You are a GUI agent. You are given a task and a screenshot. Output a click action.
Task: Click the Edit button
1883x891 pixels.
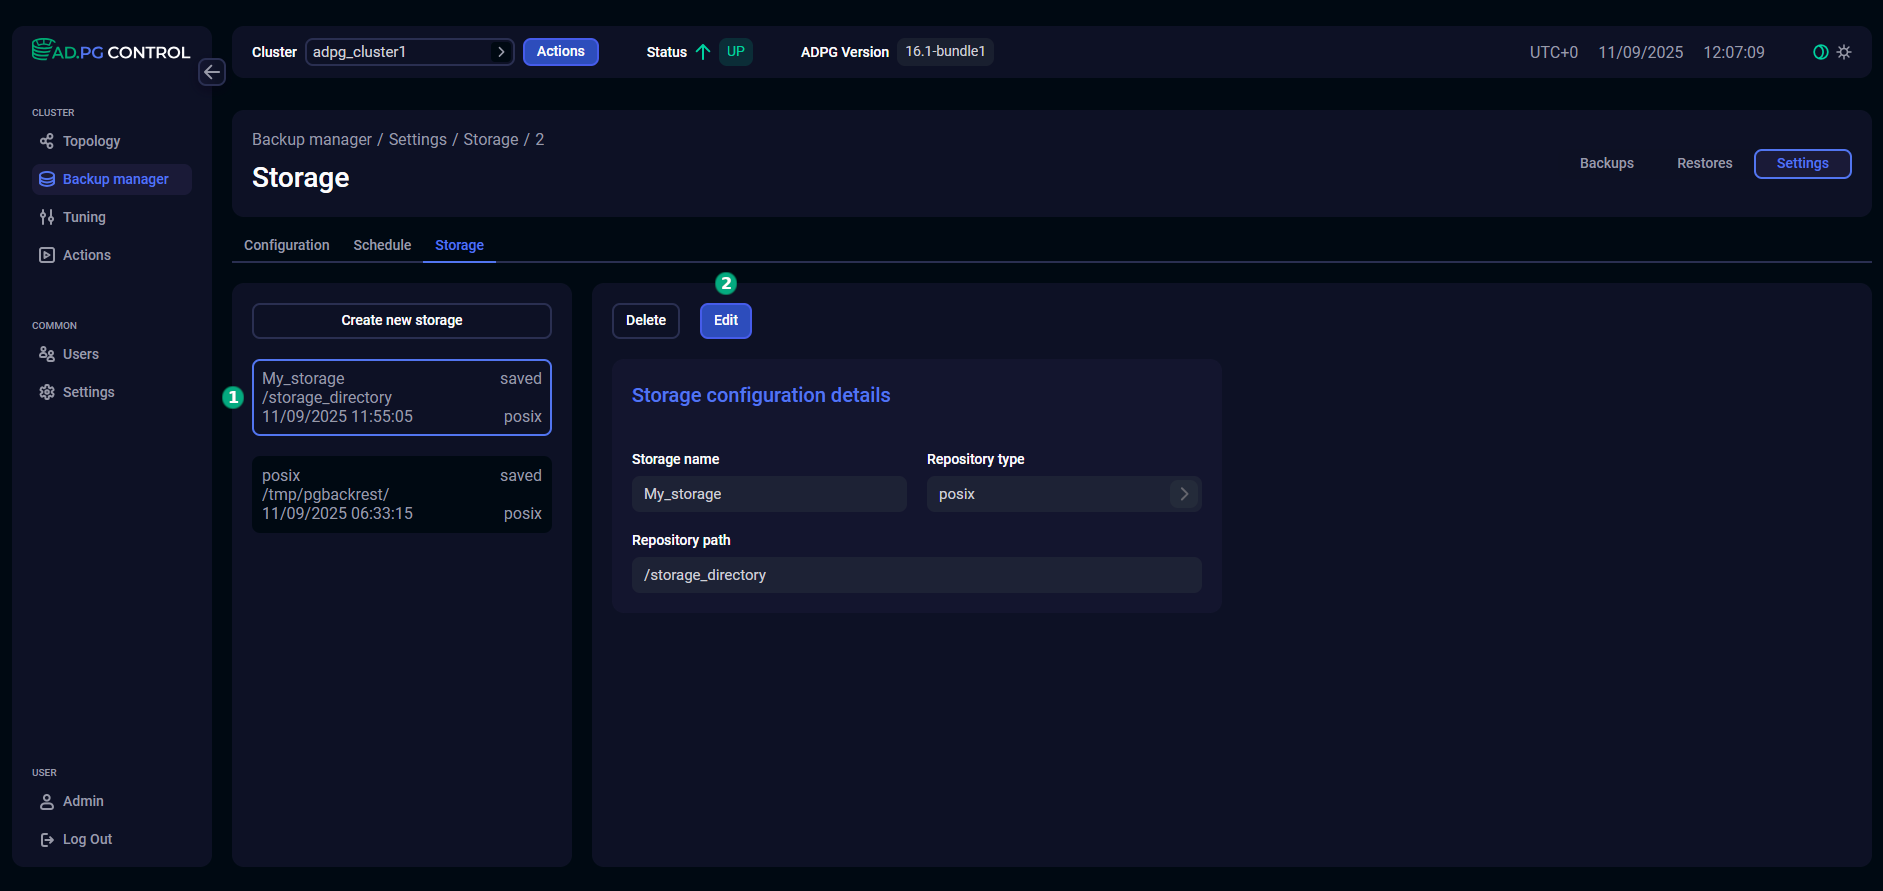[725, 321]
